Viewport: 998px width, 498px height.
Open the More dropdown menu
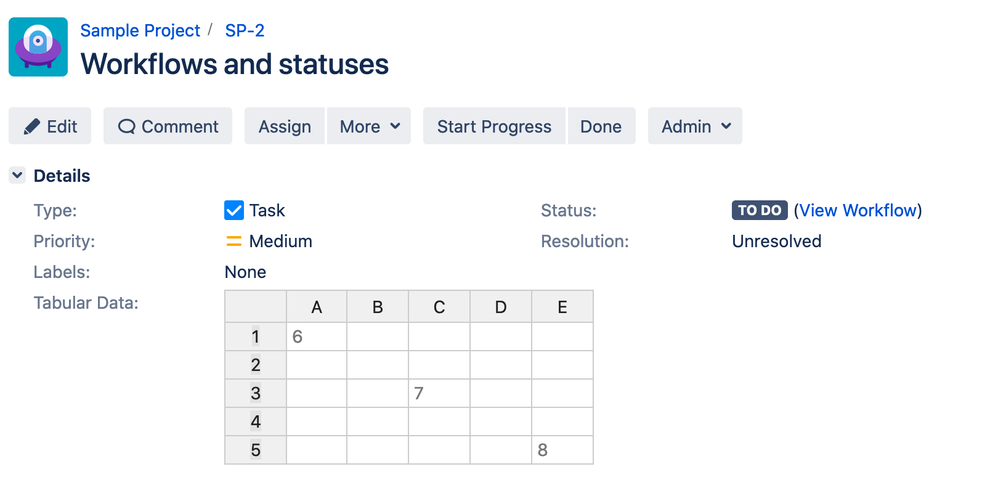[369, 127]
